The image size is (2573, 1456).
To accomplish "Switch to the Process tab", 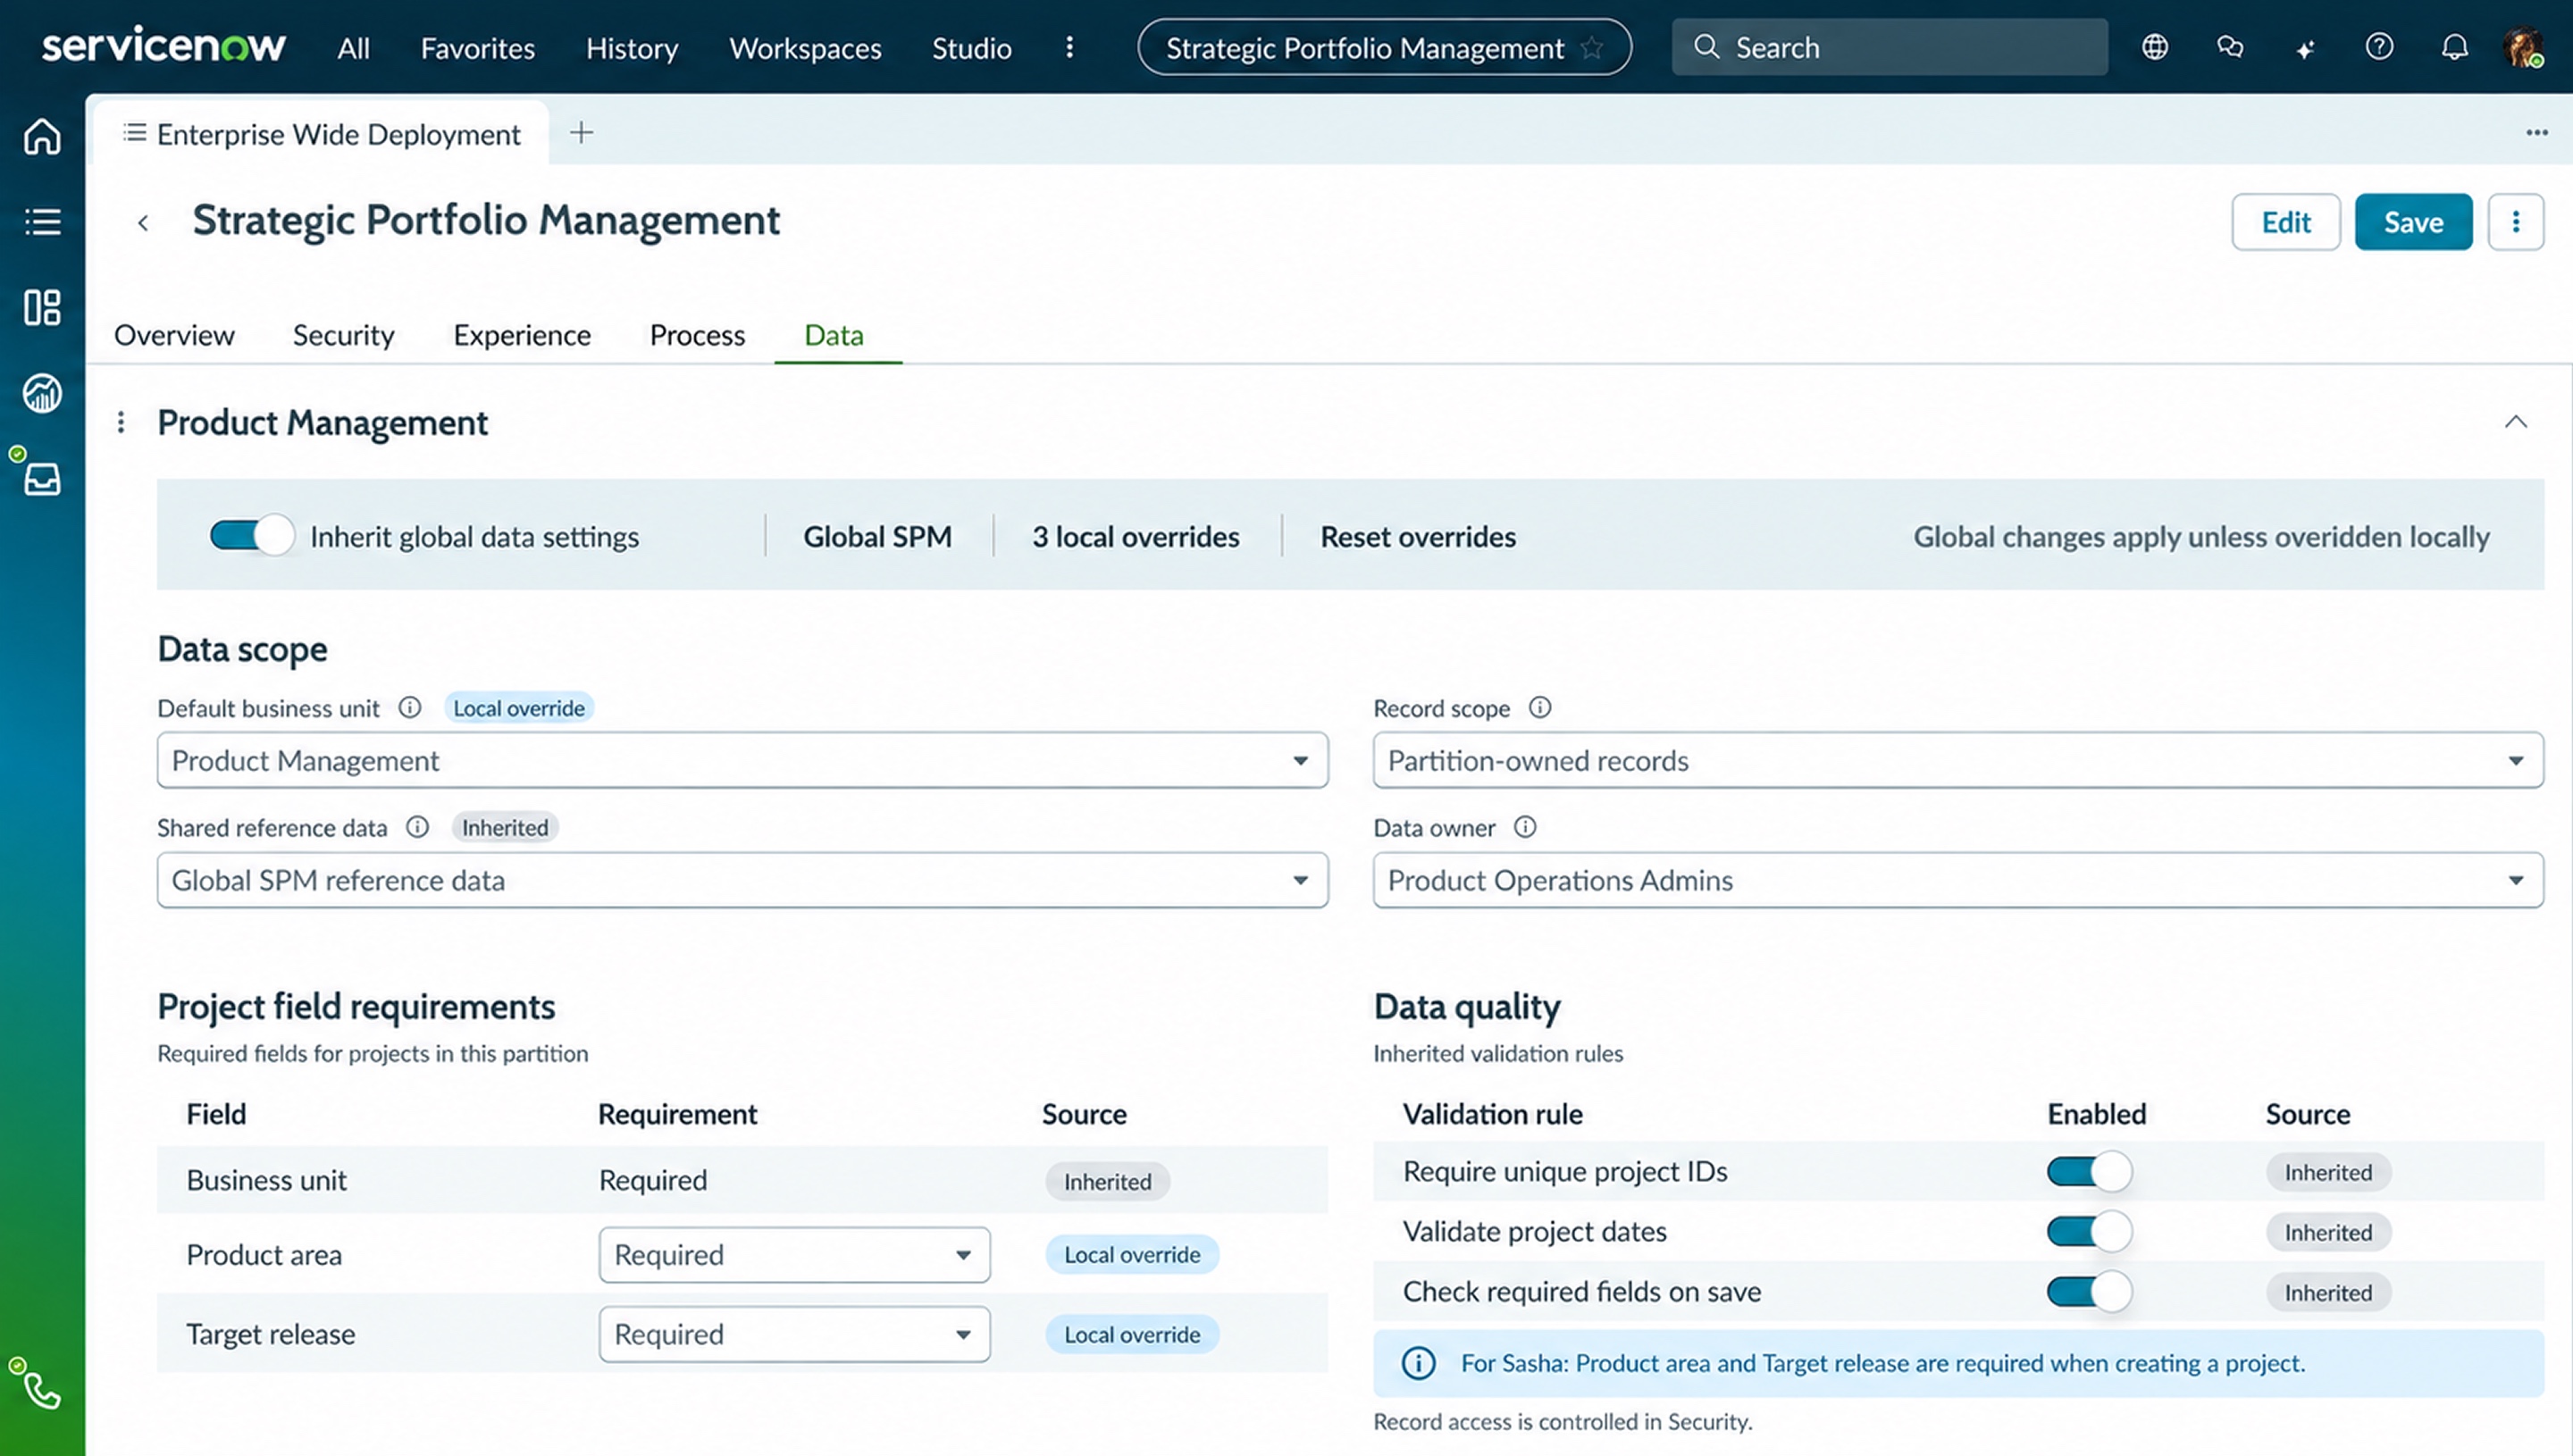I will (x=697, y=335).
